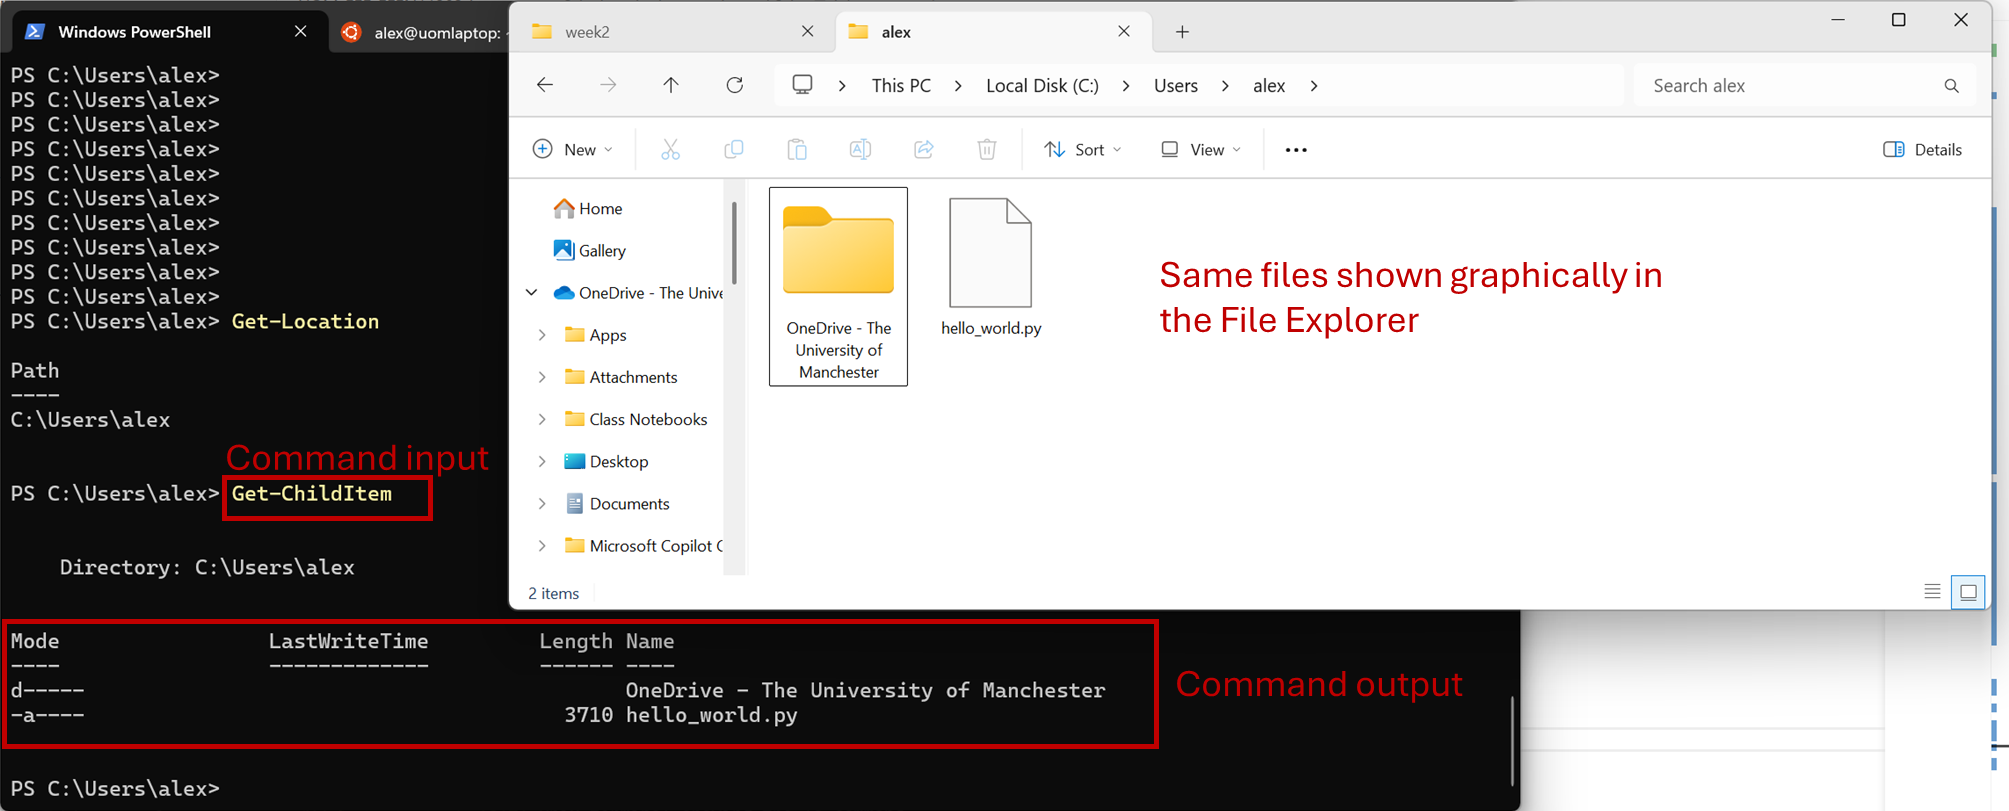Viewport: 2009px width, 811px height.
Task: Navigate back in File Explorer
Action: tap(545, 86)
